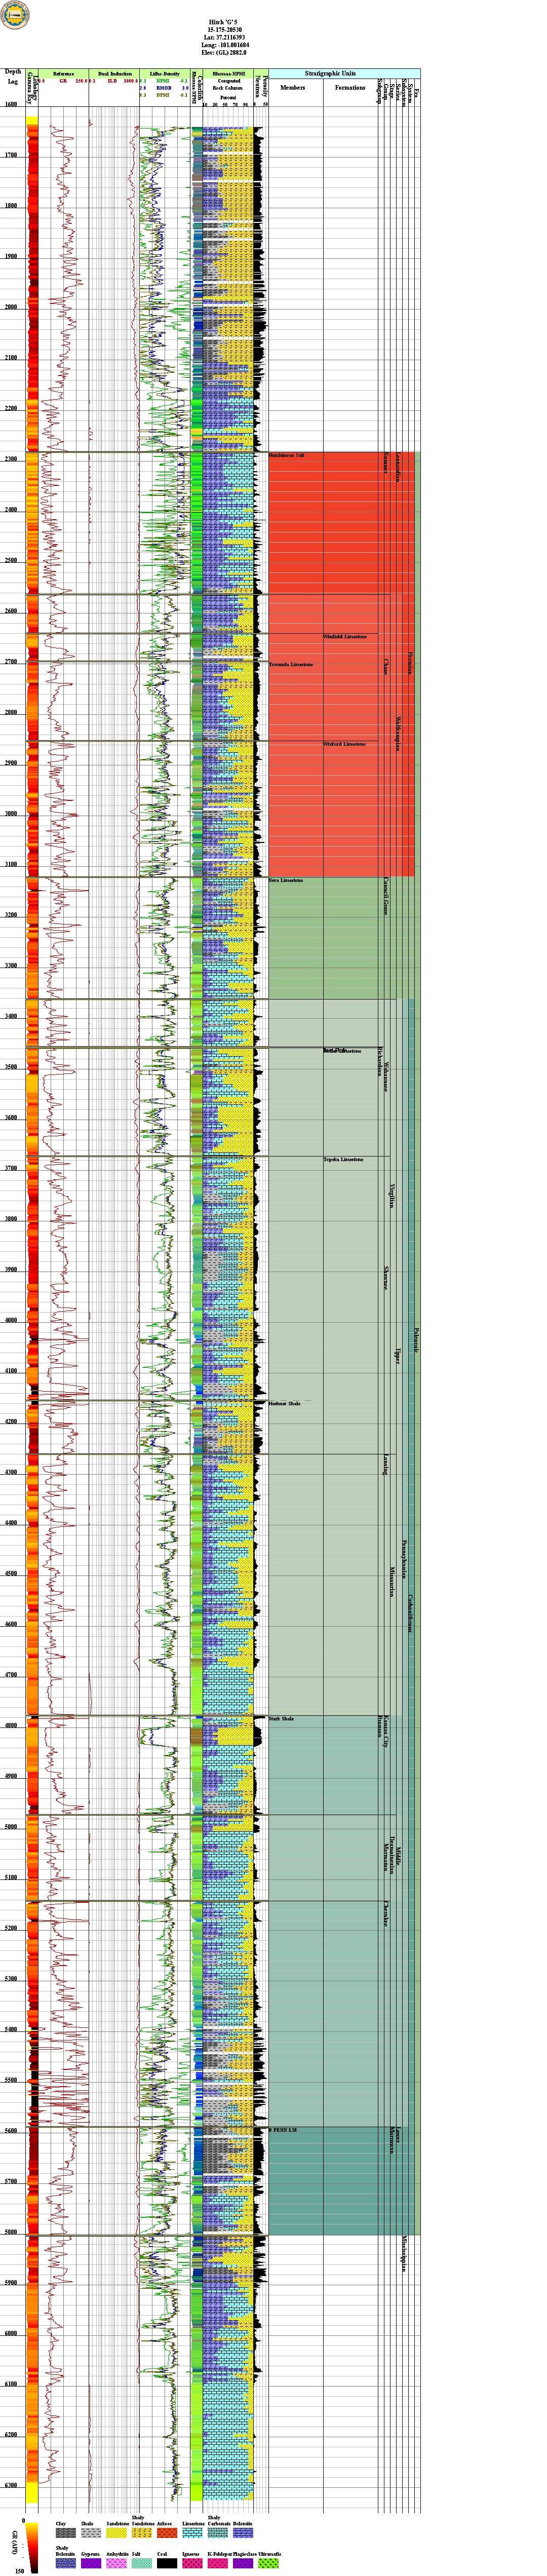The width and height of the screenshot is (547, 2576).
Task: Select the 5000 depth marker
Action: pyautogui.click(x=12, y=1827)
